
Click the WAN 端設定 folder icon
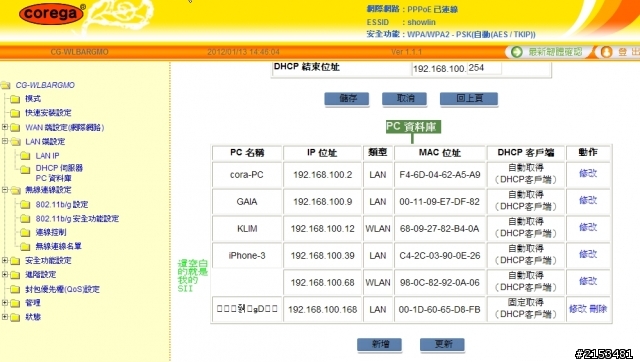[x=15, y=128]
